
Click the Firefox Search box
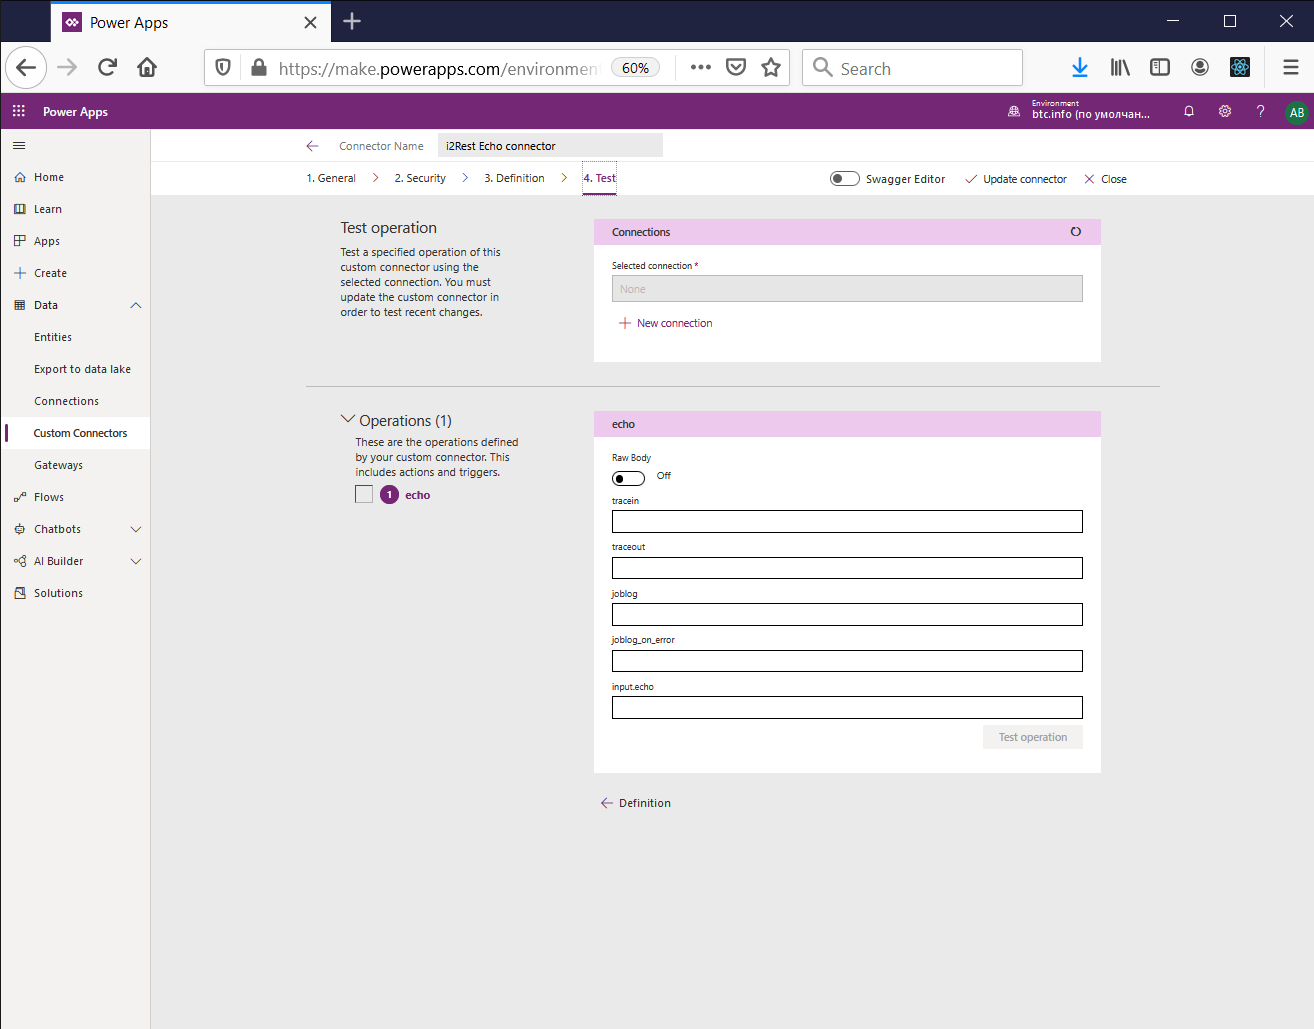click(912, 68)
